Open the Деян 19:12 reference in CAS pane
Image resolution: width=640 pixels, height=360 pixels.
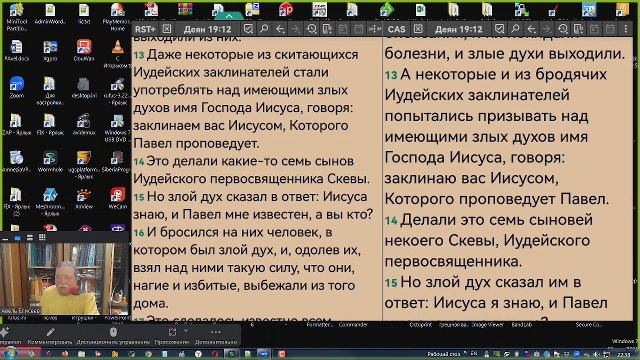coord(458,29)
